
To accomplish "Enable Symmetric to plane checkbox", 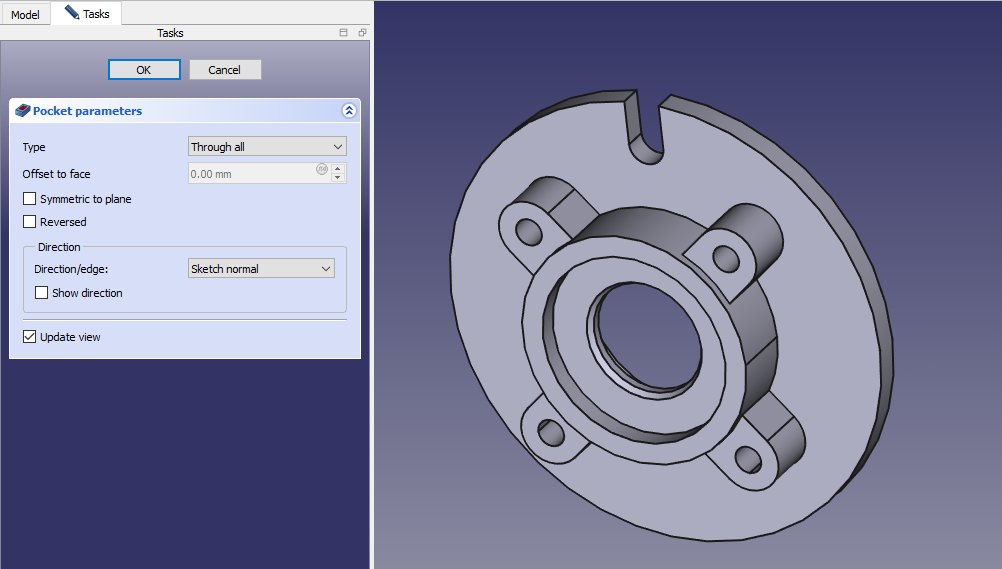I will (x=30, y=199).
